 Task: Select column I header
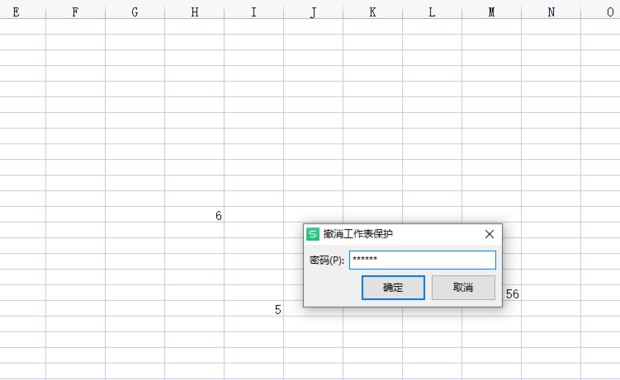[254, 12]
